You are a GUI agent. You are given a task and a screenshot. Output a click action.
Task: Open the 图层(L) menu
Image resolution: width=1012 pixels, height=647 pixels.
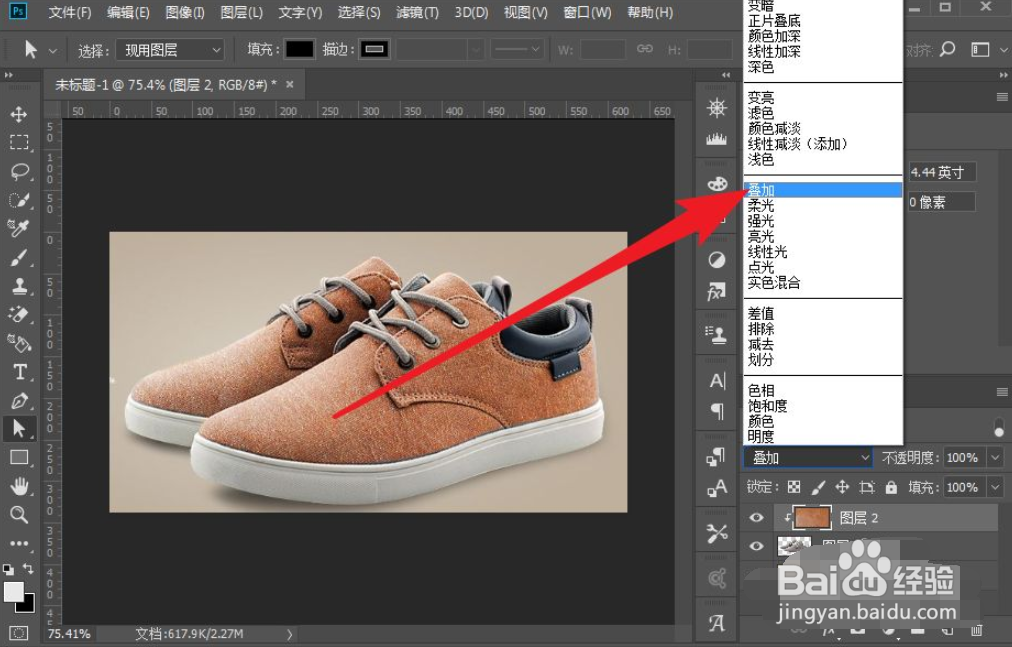[x=242, y=12]
